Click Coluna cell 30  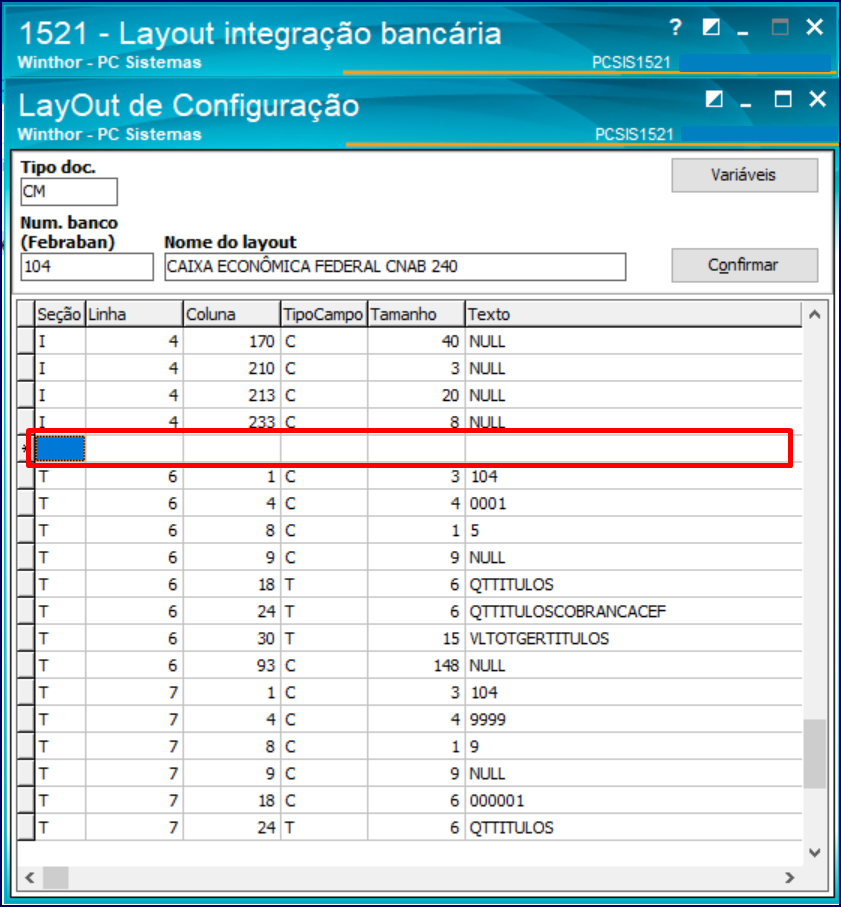click(x=232, y=639)
